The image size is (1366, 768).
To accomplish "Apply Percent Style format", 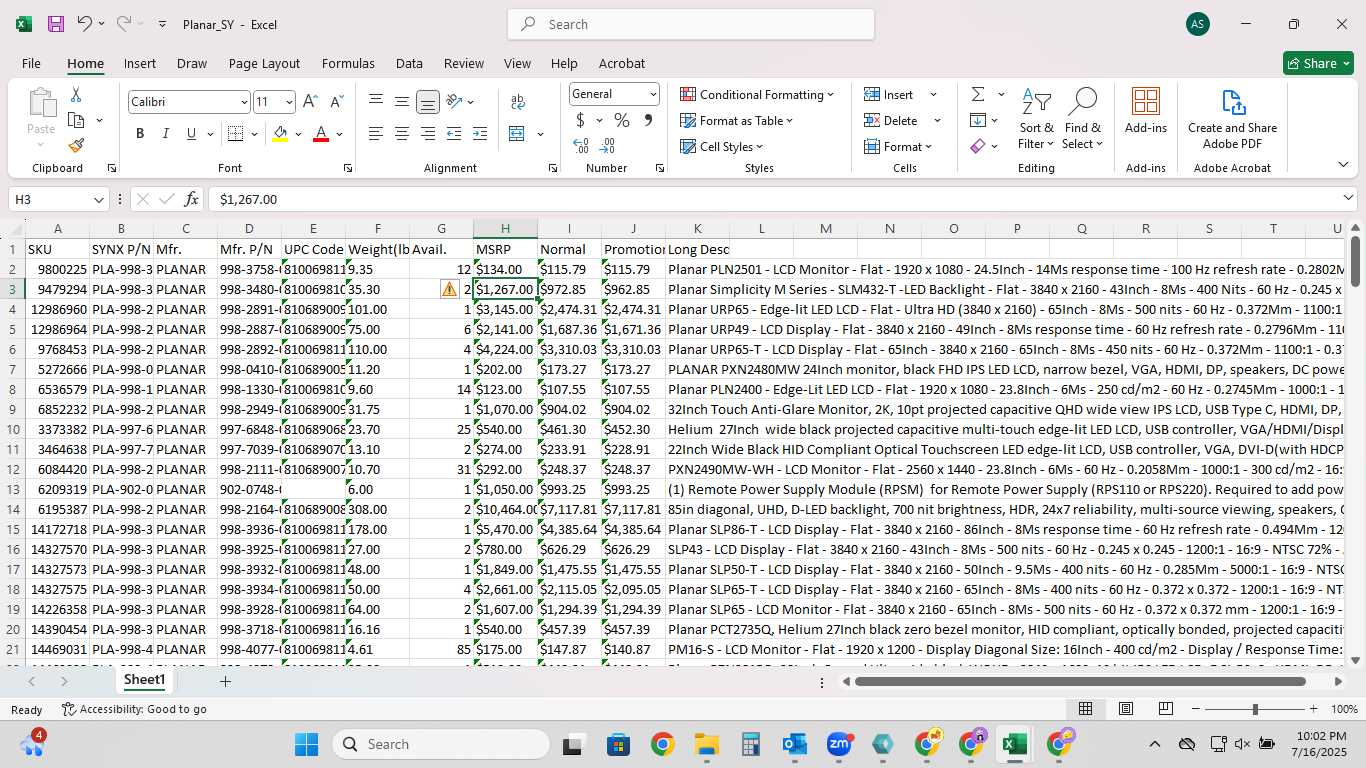I will click(x=621, y=120).
